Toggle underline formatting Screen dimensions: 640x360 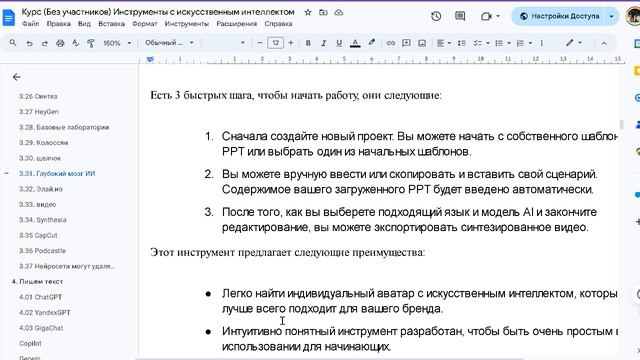pos(339,43)
